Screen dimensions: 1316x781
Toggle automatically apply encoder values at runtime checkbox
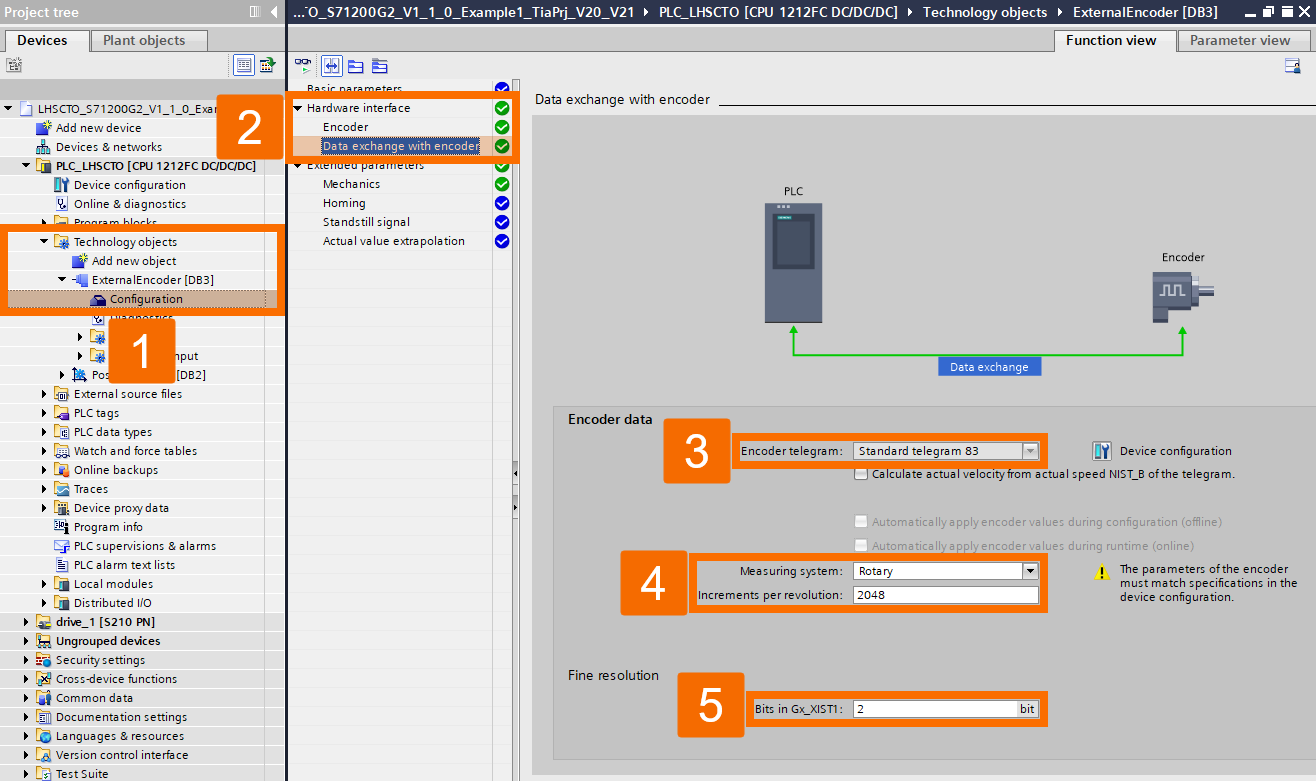point(861,546)
